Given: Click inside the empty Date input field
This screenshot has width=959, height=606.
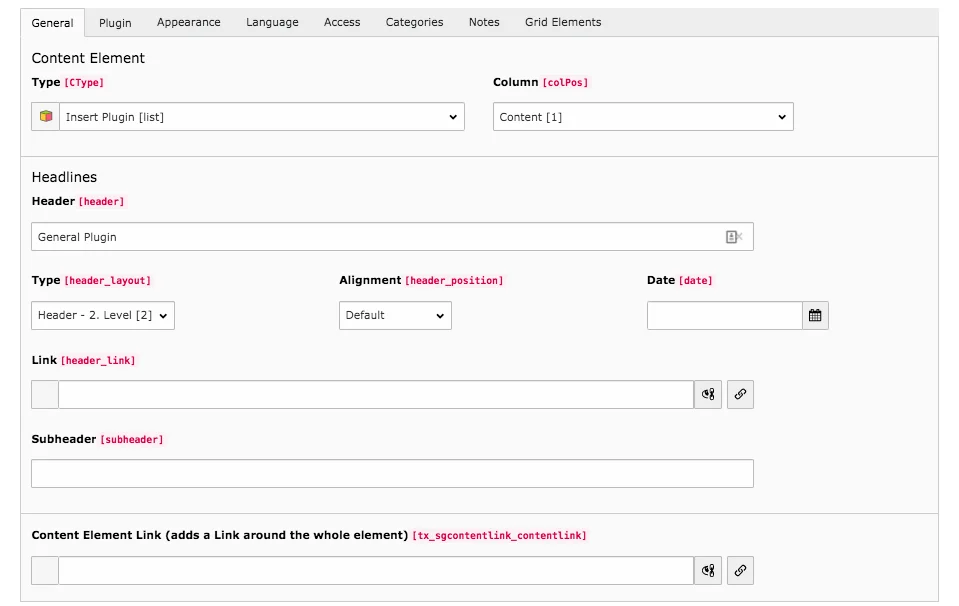Looking at the screenshot, I should (725, 315).
